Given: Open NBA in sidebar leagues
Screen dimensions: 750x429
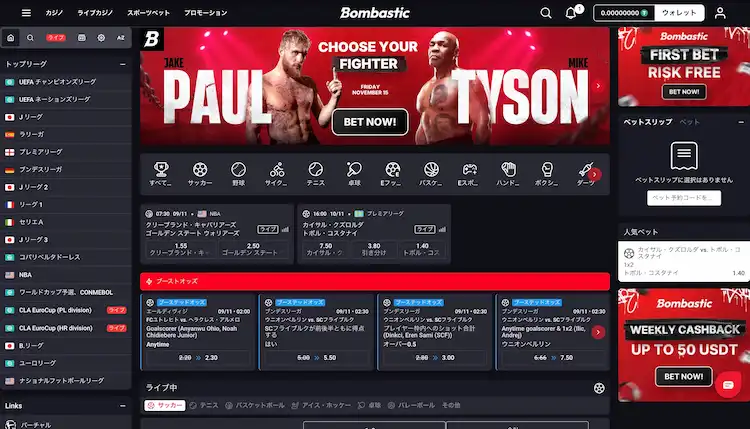Looking at the screenshot, I should [66, 275].
